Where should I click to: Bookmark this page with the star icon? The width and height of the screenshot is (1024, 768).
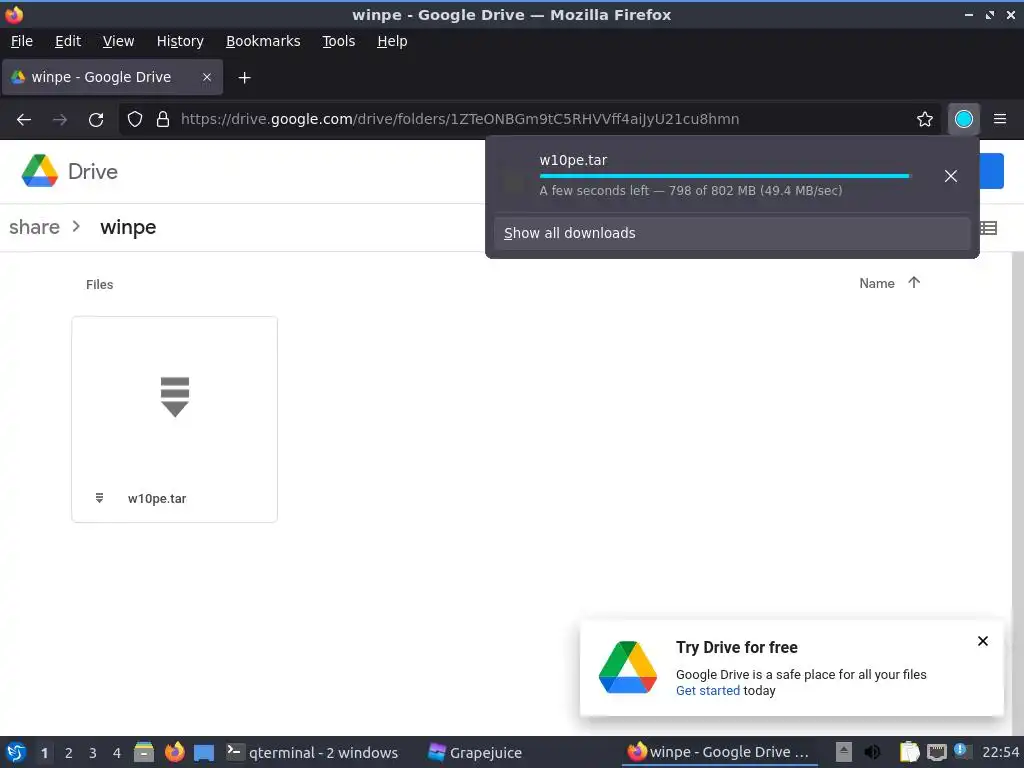(x=924, y=119)
